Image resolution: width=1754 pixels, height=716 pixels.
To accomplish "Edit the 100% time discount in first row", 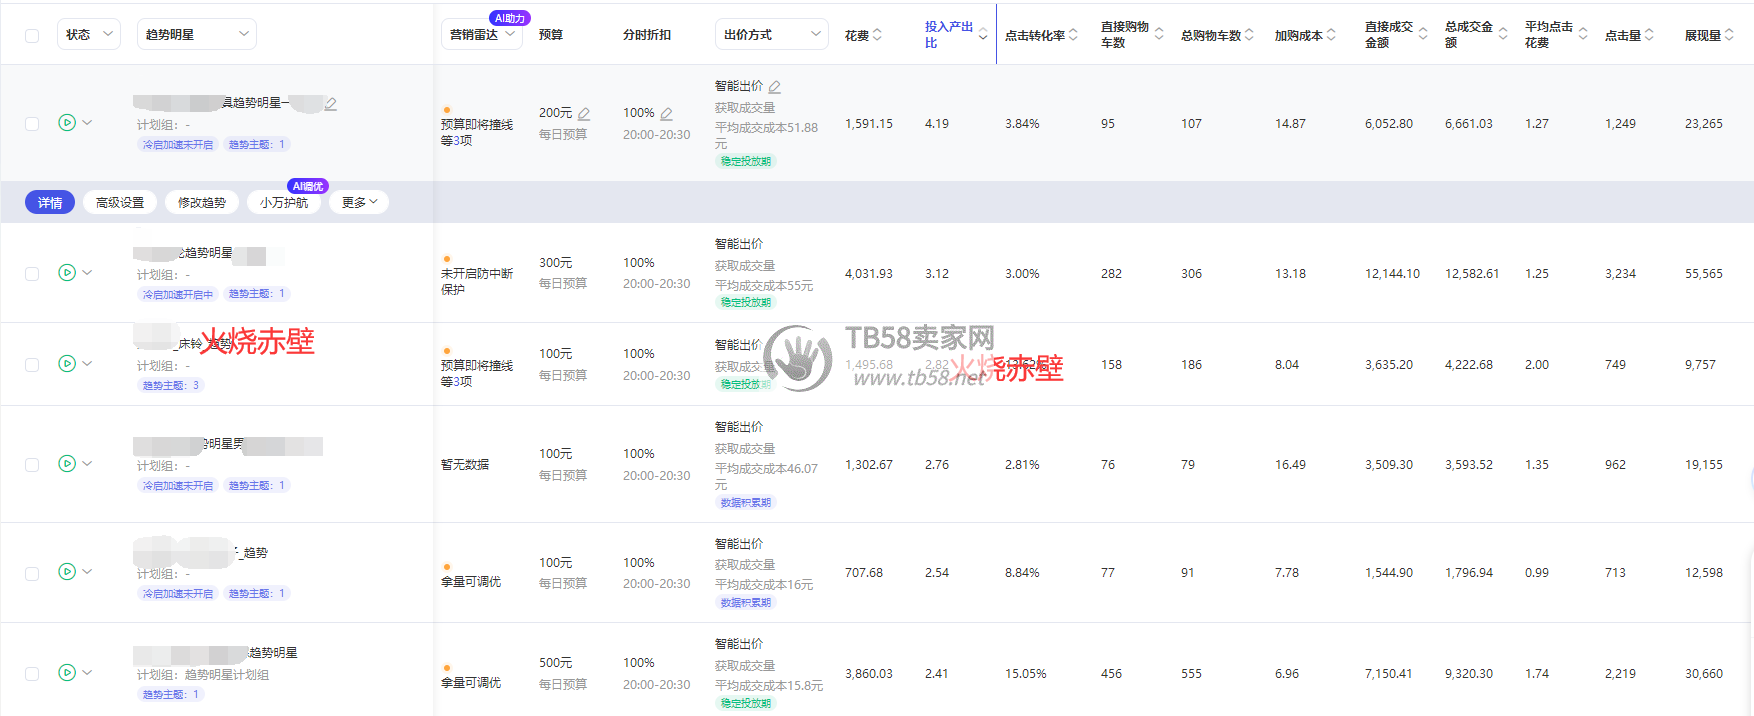I will 666,114.
